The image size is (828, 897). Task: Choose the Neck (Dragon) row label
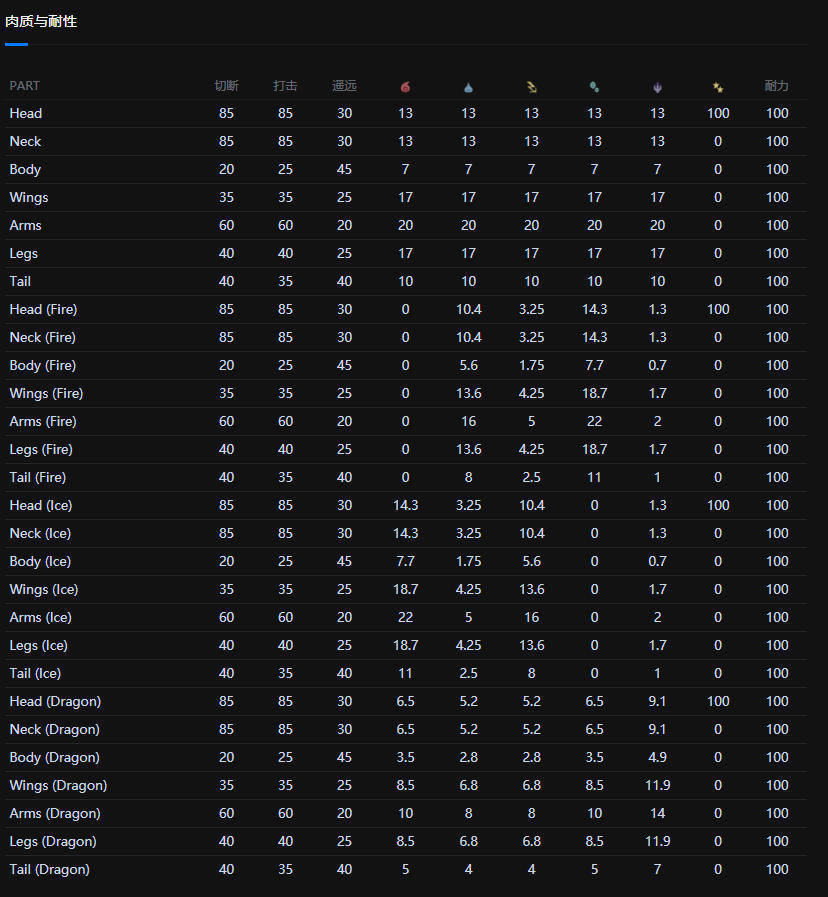[54, 730]
